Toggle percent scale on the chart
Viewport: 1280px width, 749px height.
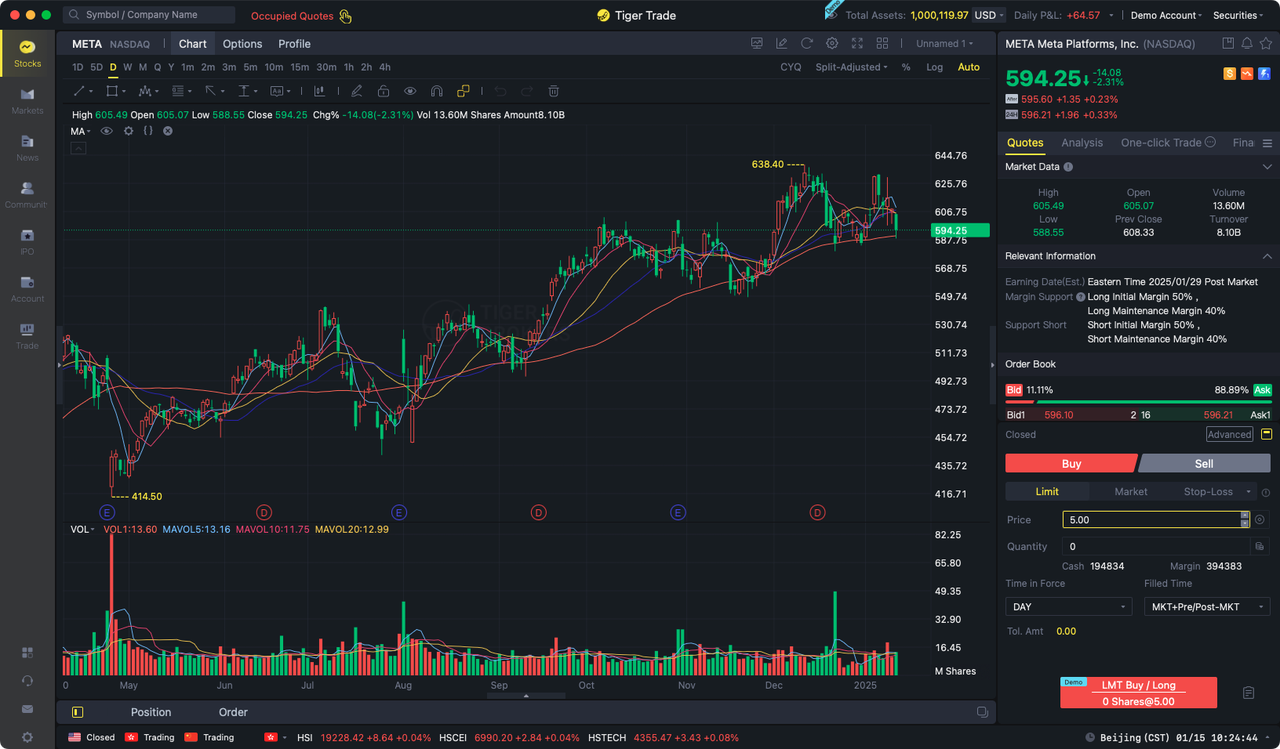(x=906, y=67)
